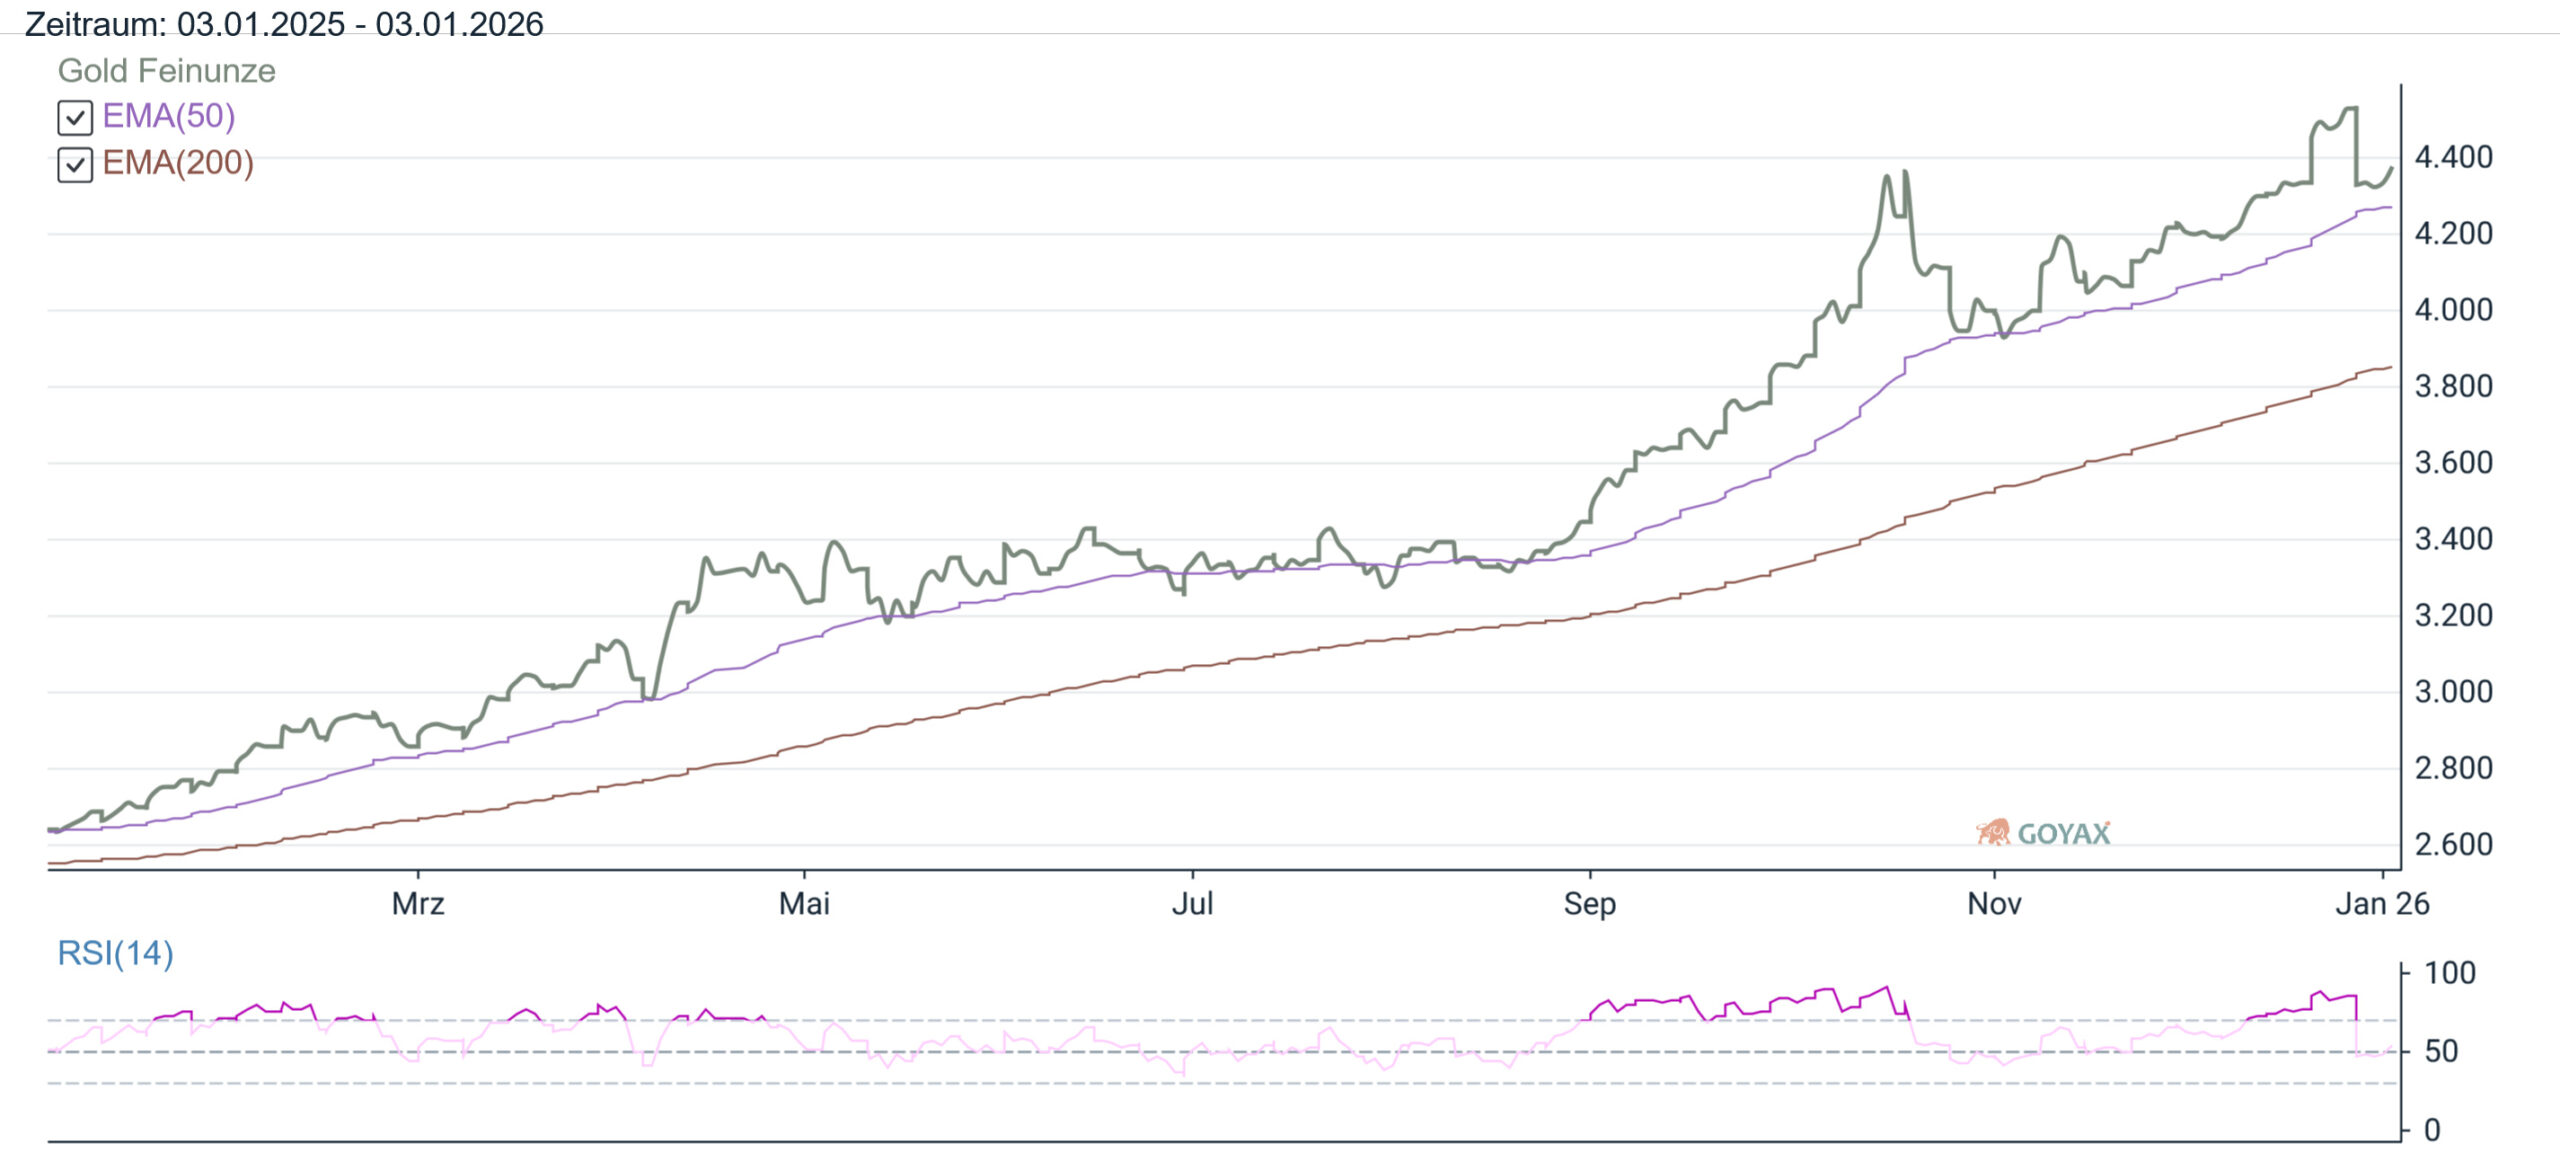This screenshot has height=1152, width=2560.
Task: Click the Mai x-axis label
Action: [804, 904]
